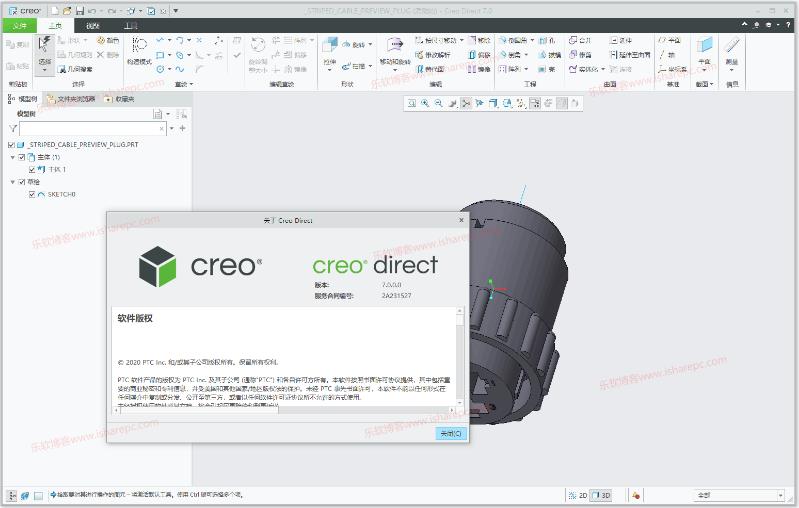This screenshot has height=508, width=799.
Task: Collapse the 草绘 tree node
Action: pos(12,182)
